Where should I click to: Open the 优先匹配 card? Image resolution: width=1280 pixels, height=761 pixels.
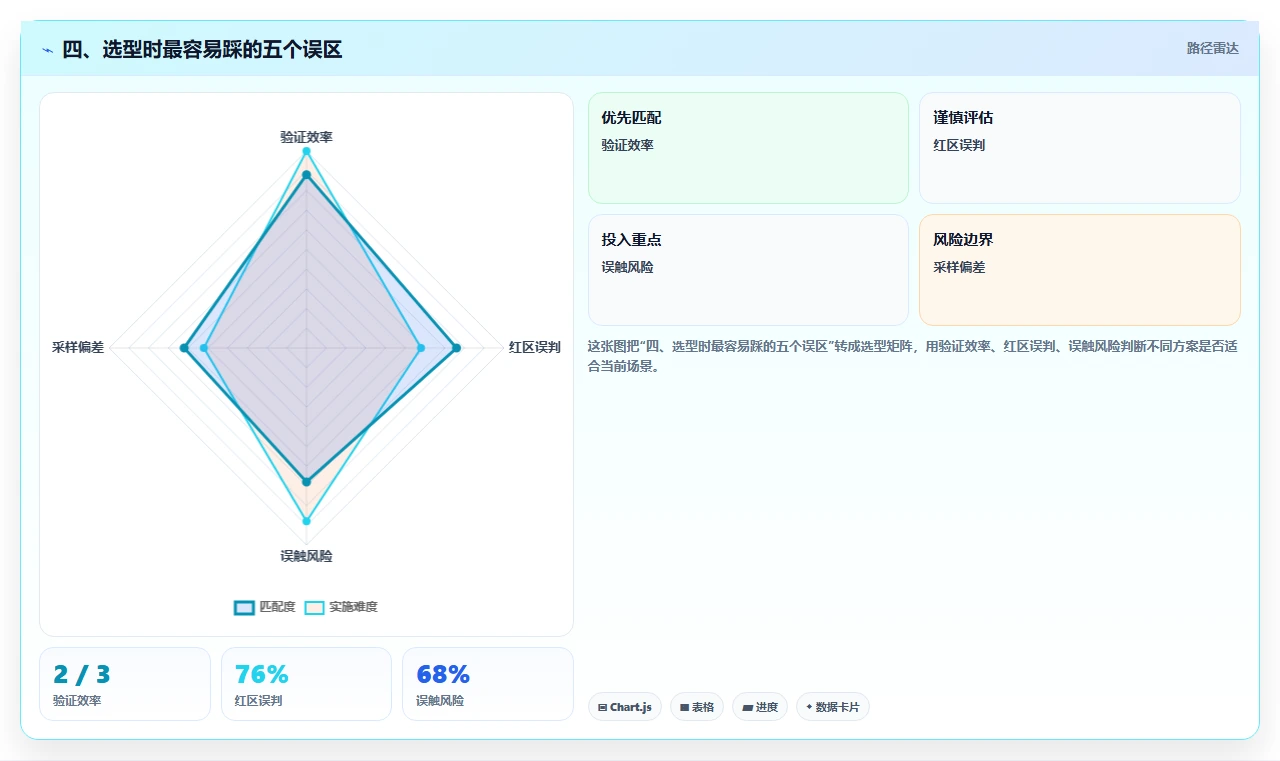coord(748,148)
